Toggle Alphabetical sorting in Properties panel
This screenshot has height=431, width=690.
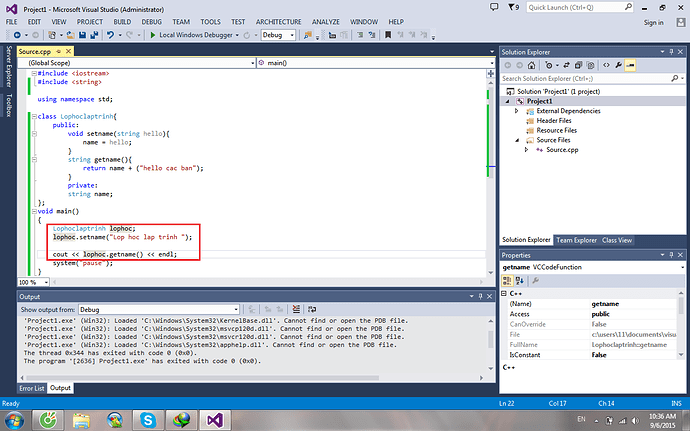coord(518,282)
